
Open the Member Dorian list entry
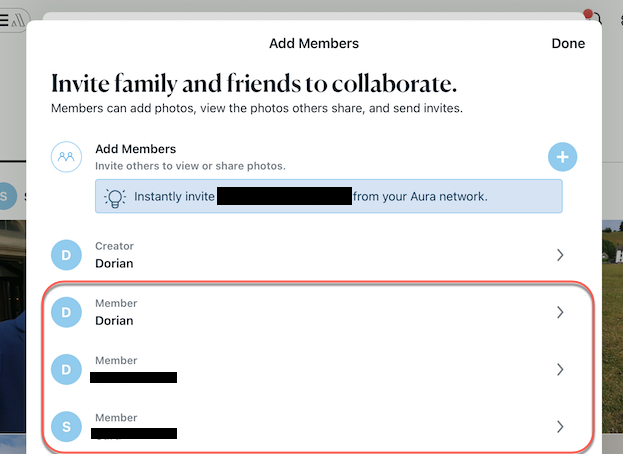[x=300, y=312]
